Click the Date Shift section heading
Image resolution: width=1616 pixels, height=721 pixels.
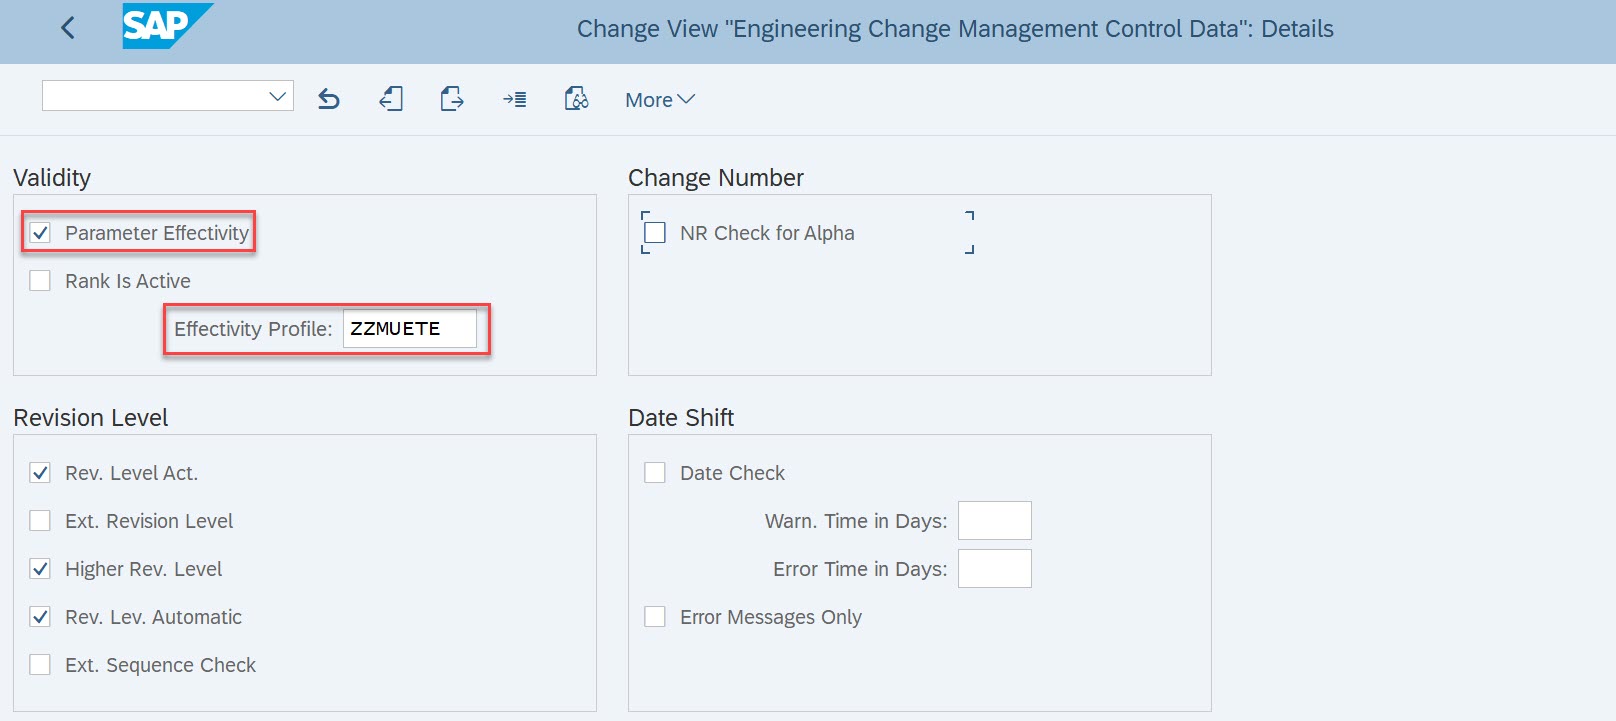[681, 418]
